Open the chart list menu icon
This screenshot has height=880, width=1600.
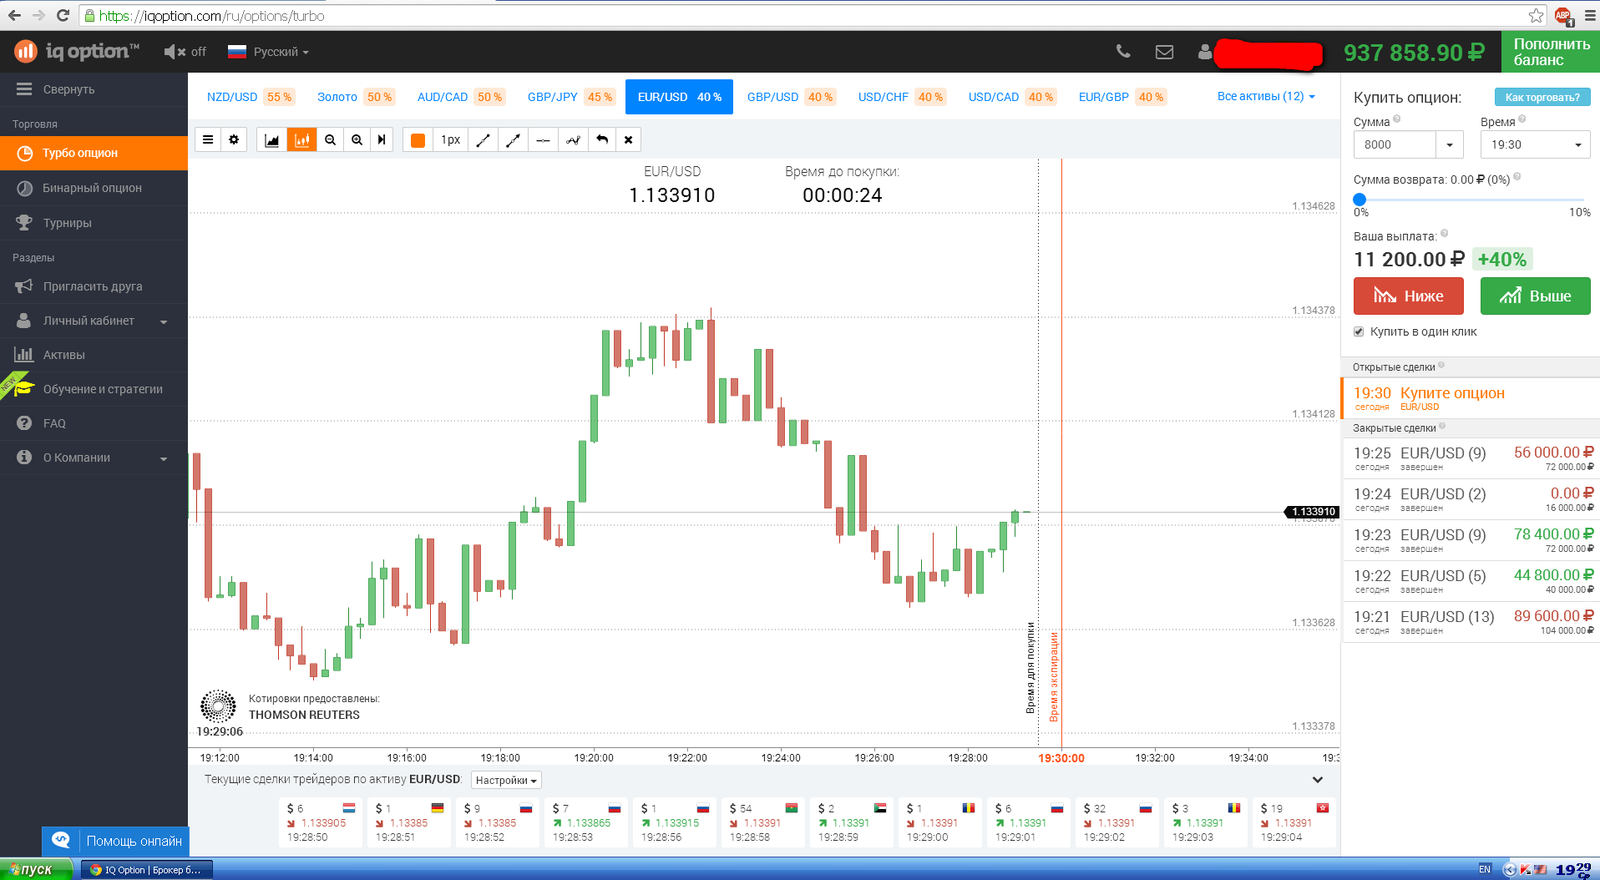click(208, 140)
